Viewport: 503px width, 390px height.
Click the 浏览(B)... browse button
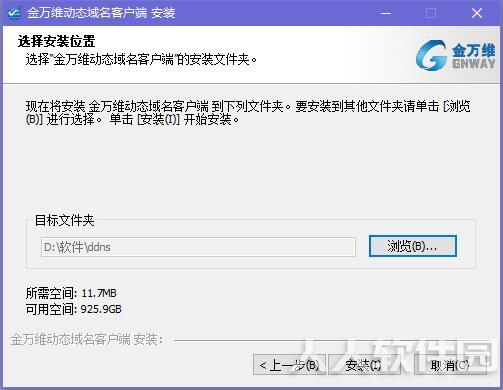[x=412, y=246]
